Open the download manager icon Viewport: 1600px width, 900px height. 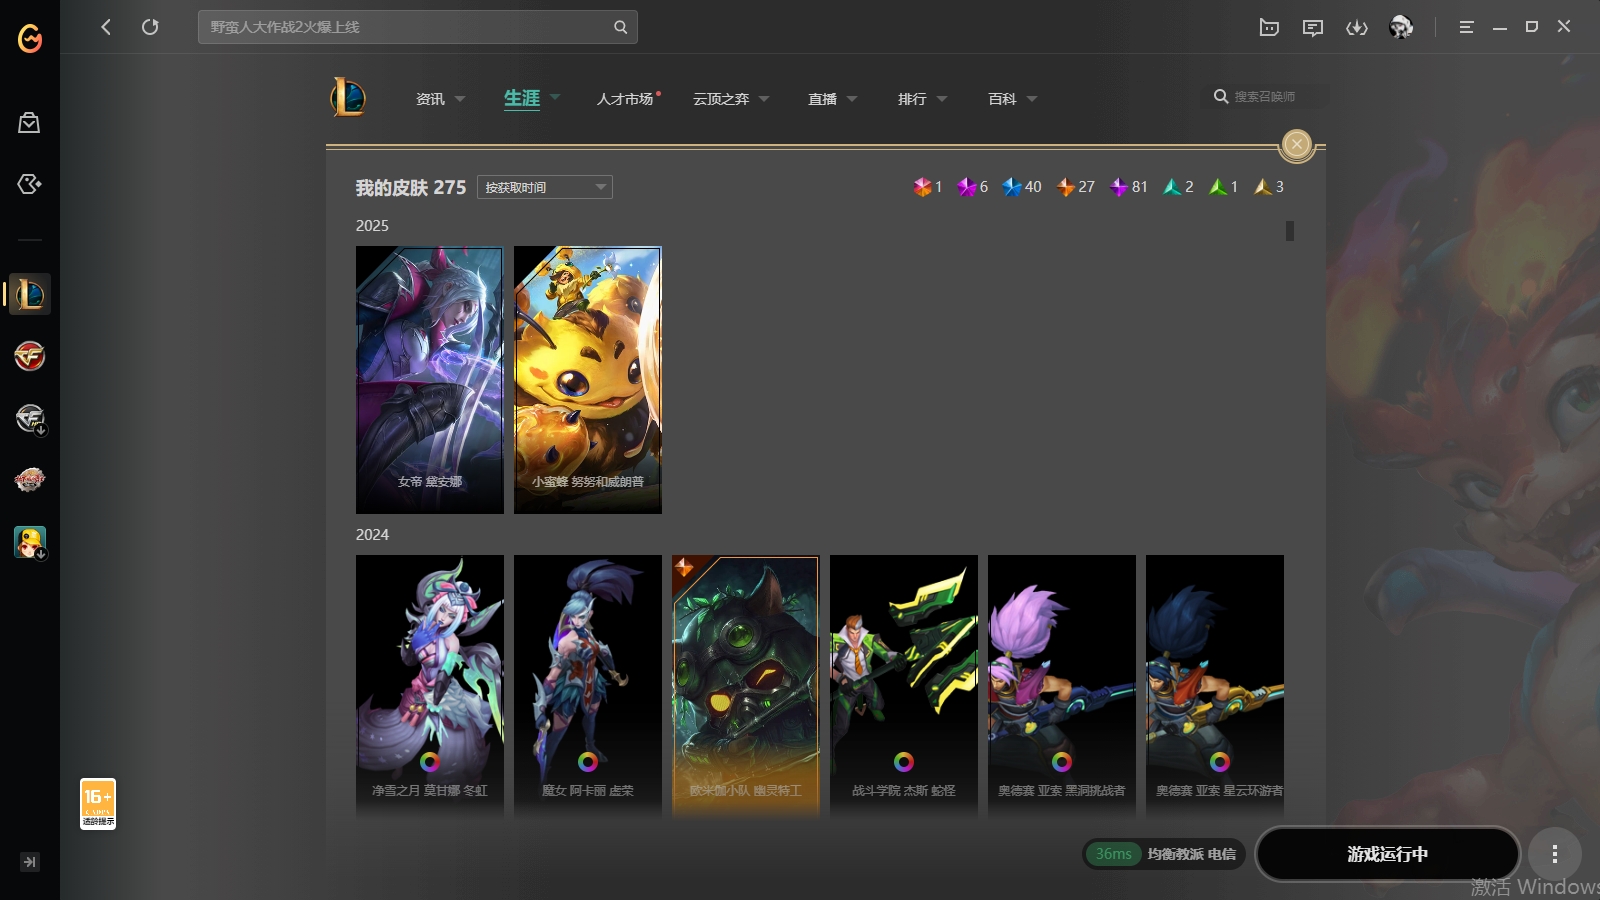click(1356, 27)
